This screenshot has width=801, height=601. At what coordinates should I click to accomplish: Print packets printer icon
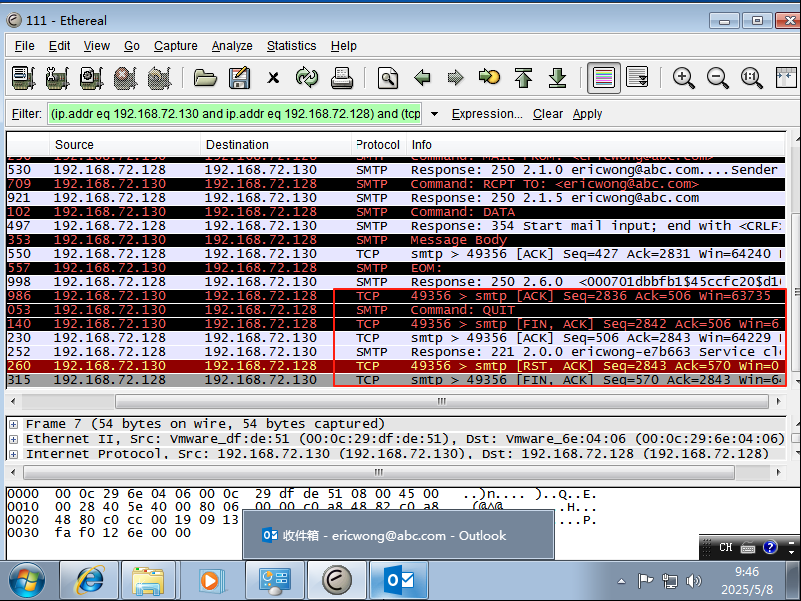(341, 78)
